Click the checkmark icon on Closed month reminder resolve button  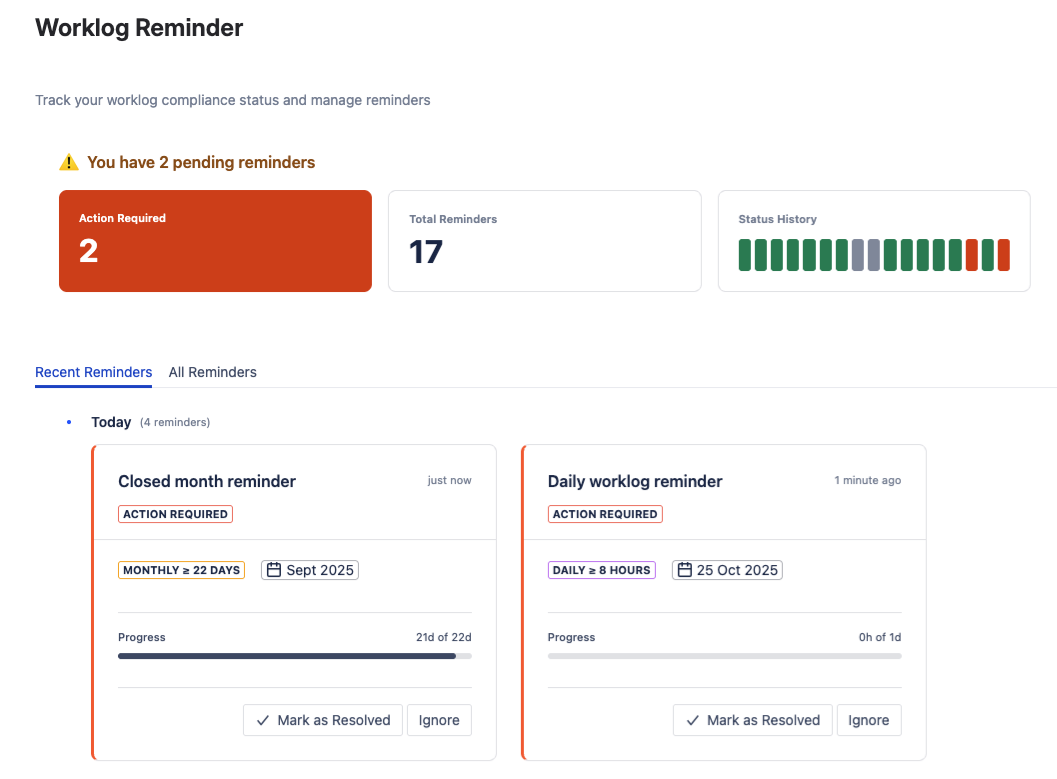pos(262,720)
